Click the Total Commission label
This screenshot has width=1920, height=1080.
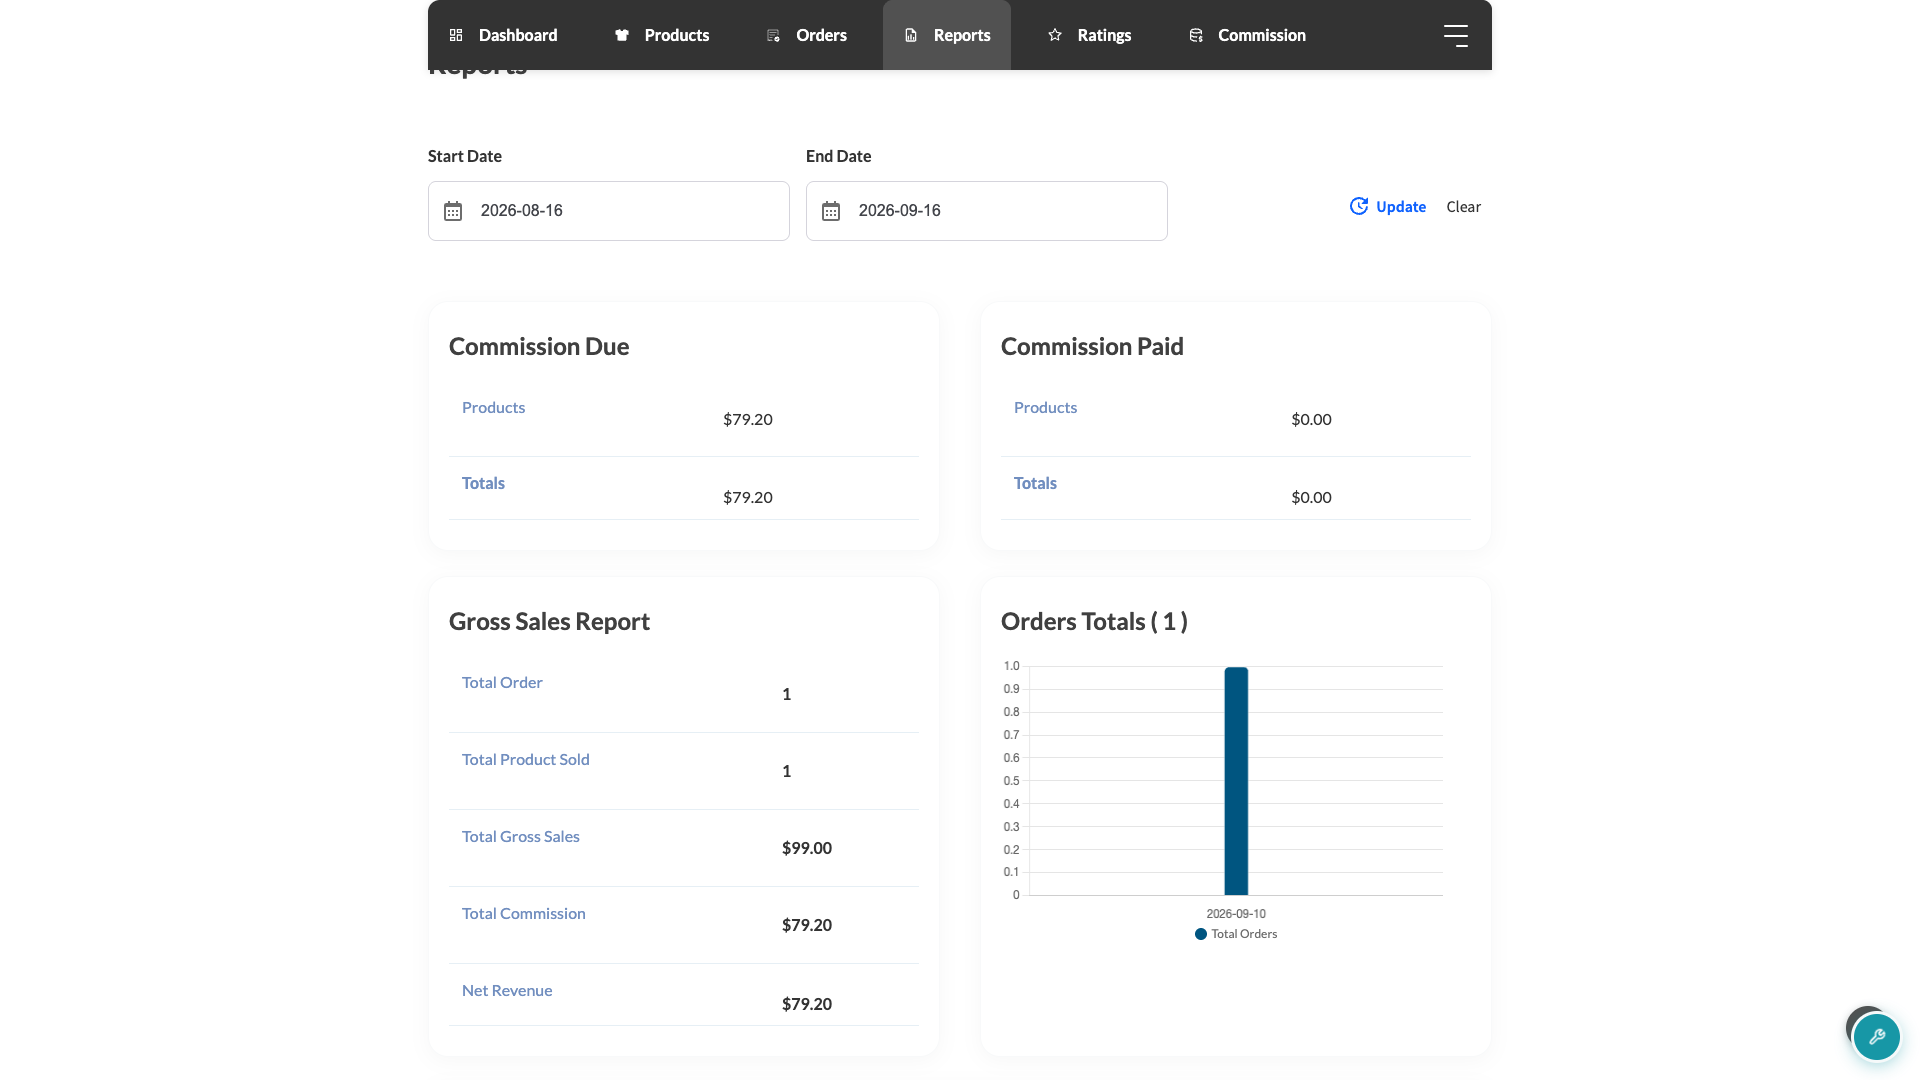[x=524, y=914]
